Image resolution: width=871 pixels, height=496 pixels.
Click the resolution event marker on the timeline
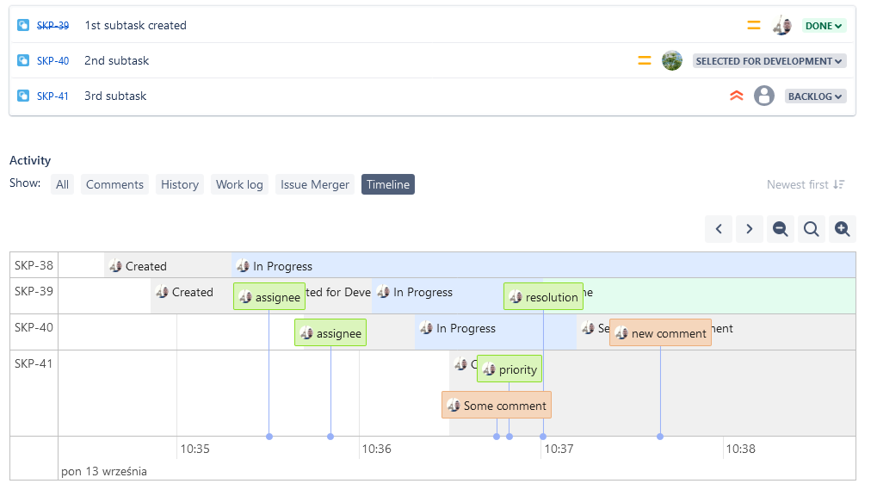point(544,297)
